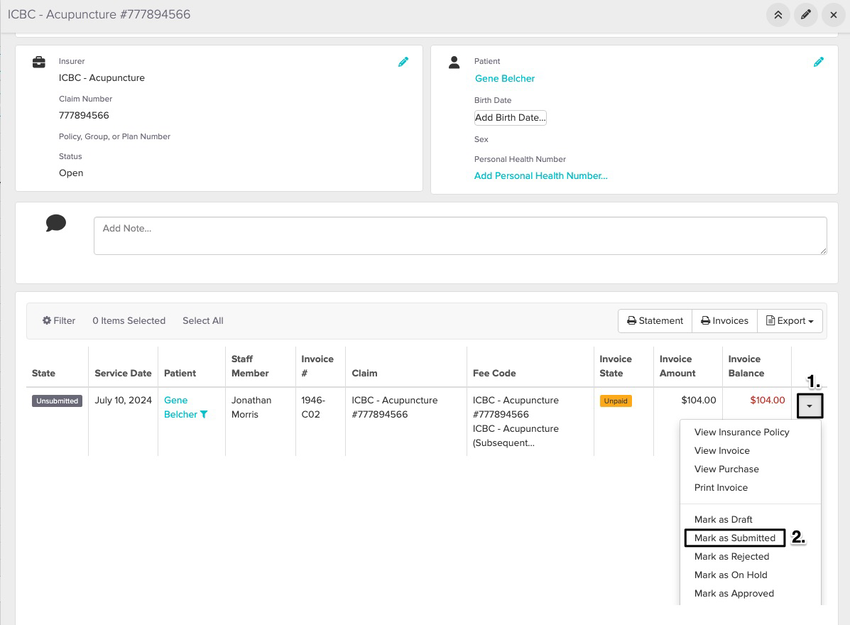The height and width of the screenshot is (625, 850).
Task: Select Mark as On Hold
Action: point(731,575)
